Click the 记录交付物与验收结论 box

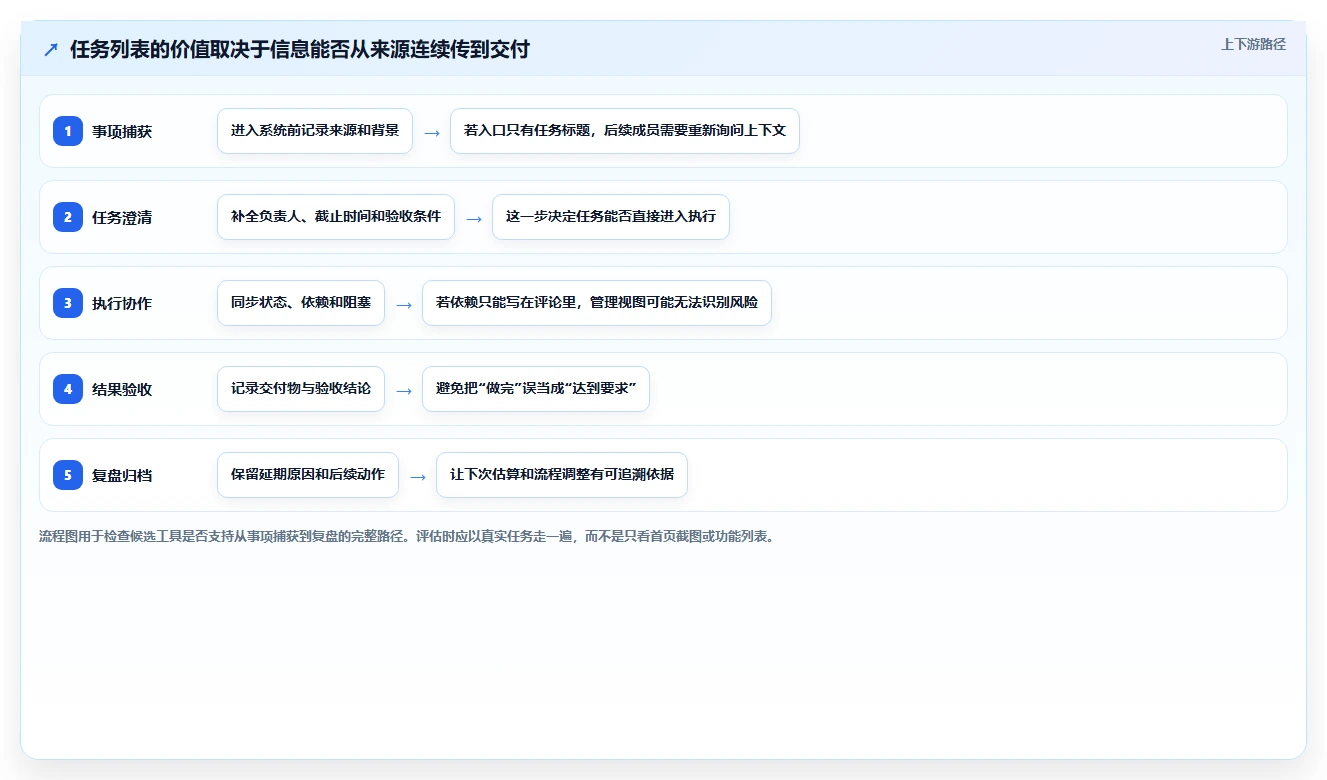click(301, 389)
